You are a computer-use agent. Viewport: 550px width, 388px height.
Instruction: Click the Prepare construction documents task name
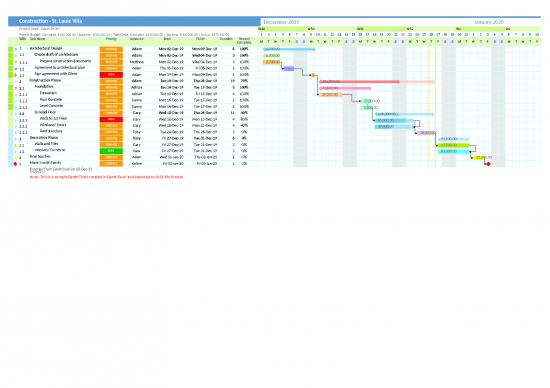tap(65, 61)
